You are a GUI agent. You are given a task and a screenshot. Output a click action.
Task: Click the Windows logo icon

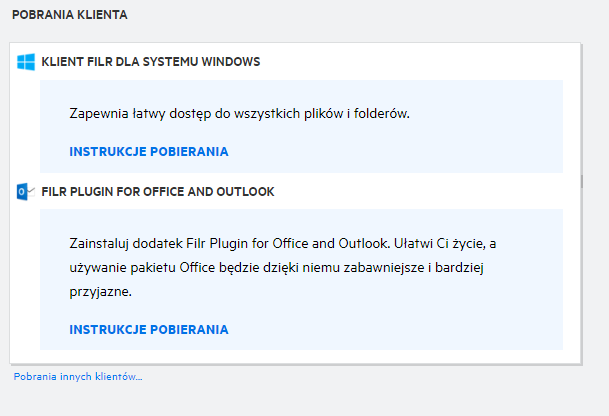(26, 62)
